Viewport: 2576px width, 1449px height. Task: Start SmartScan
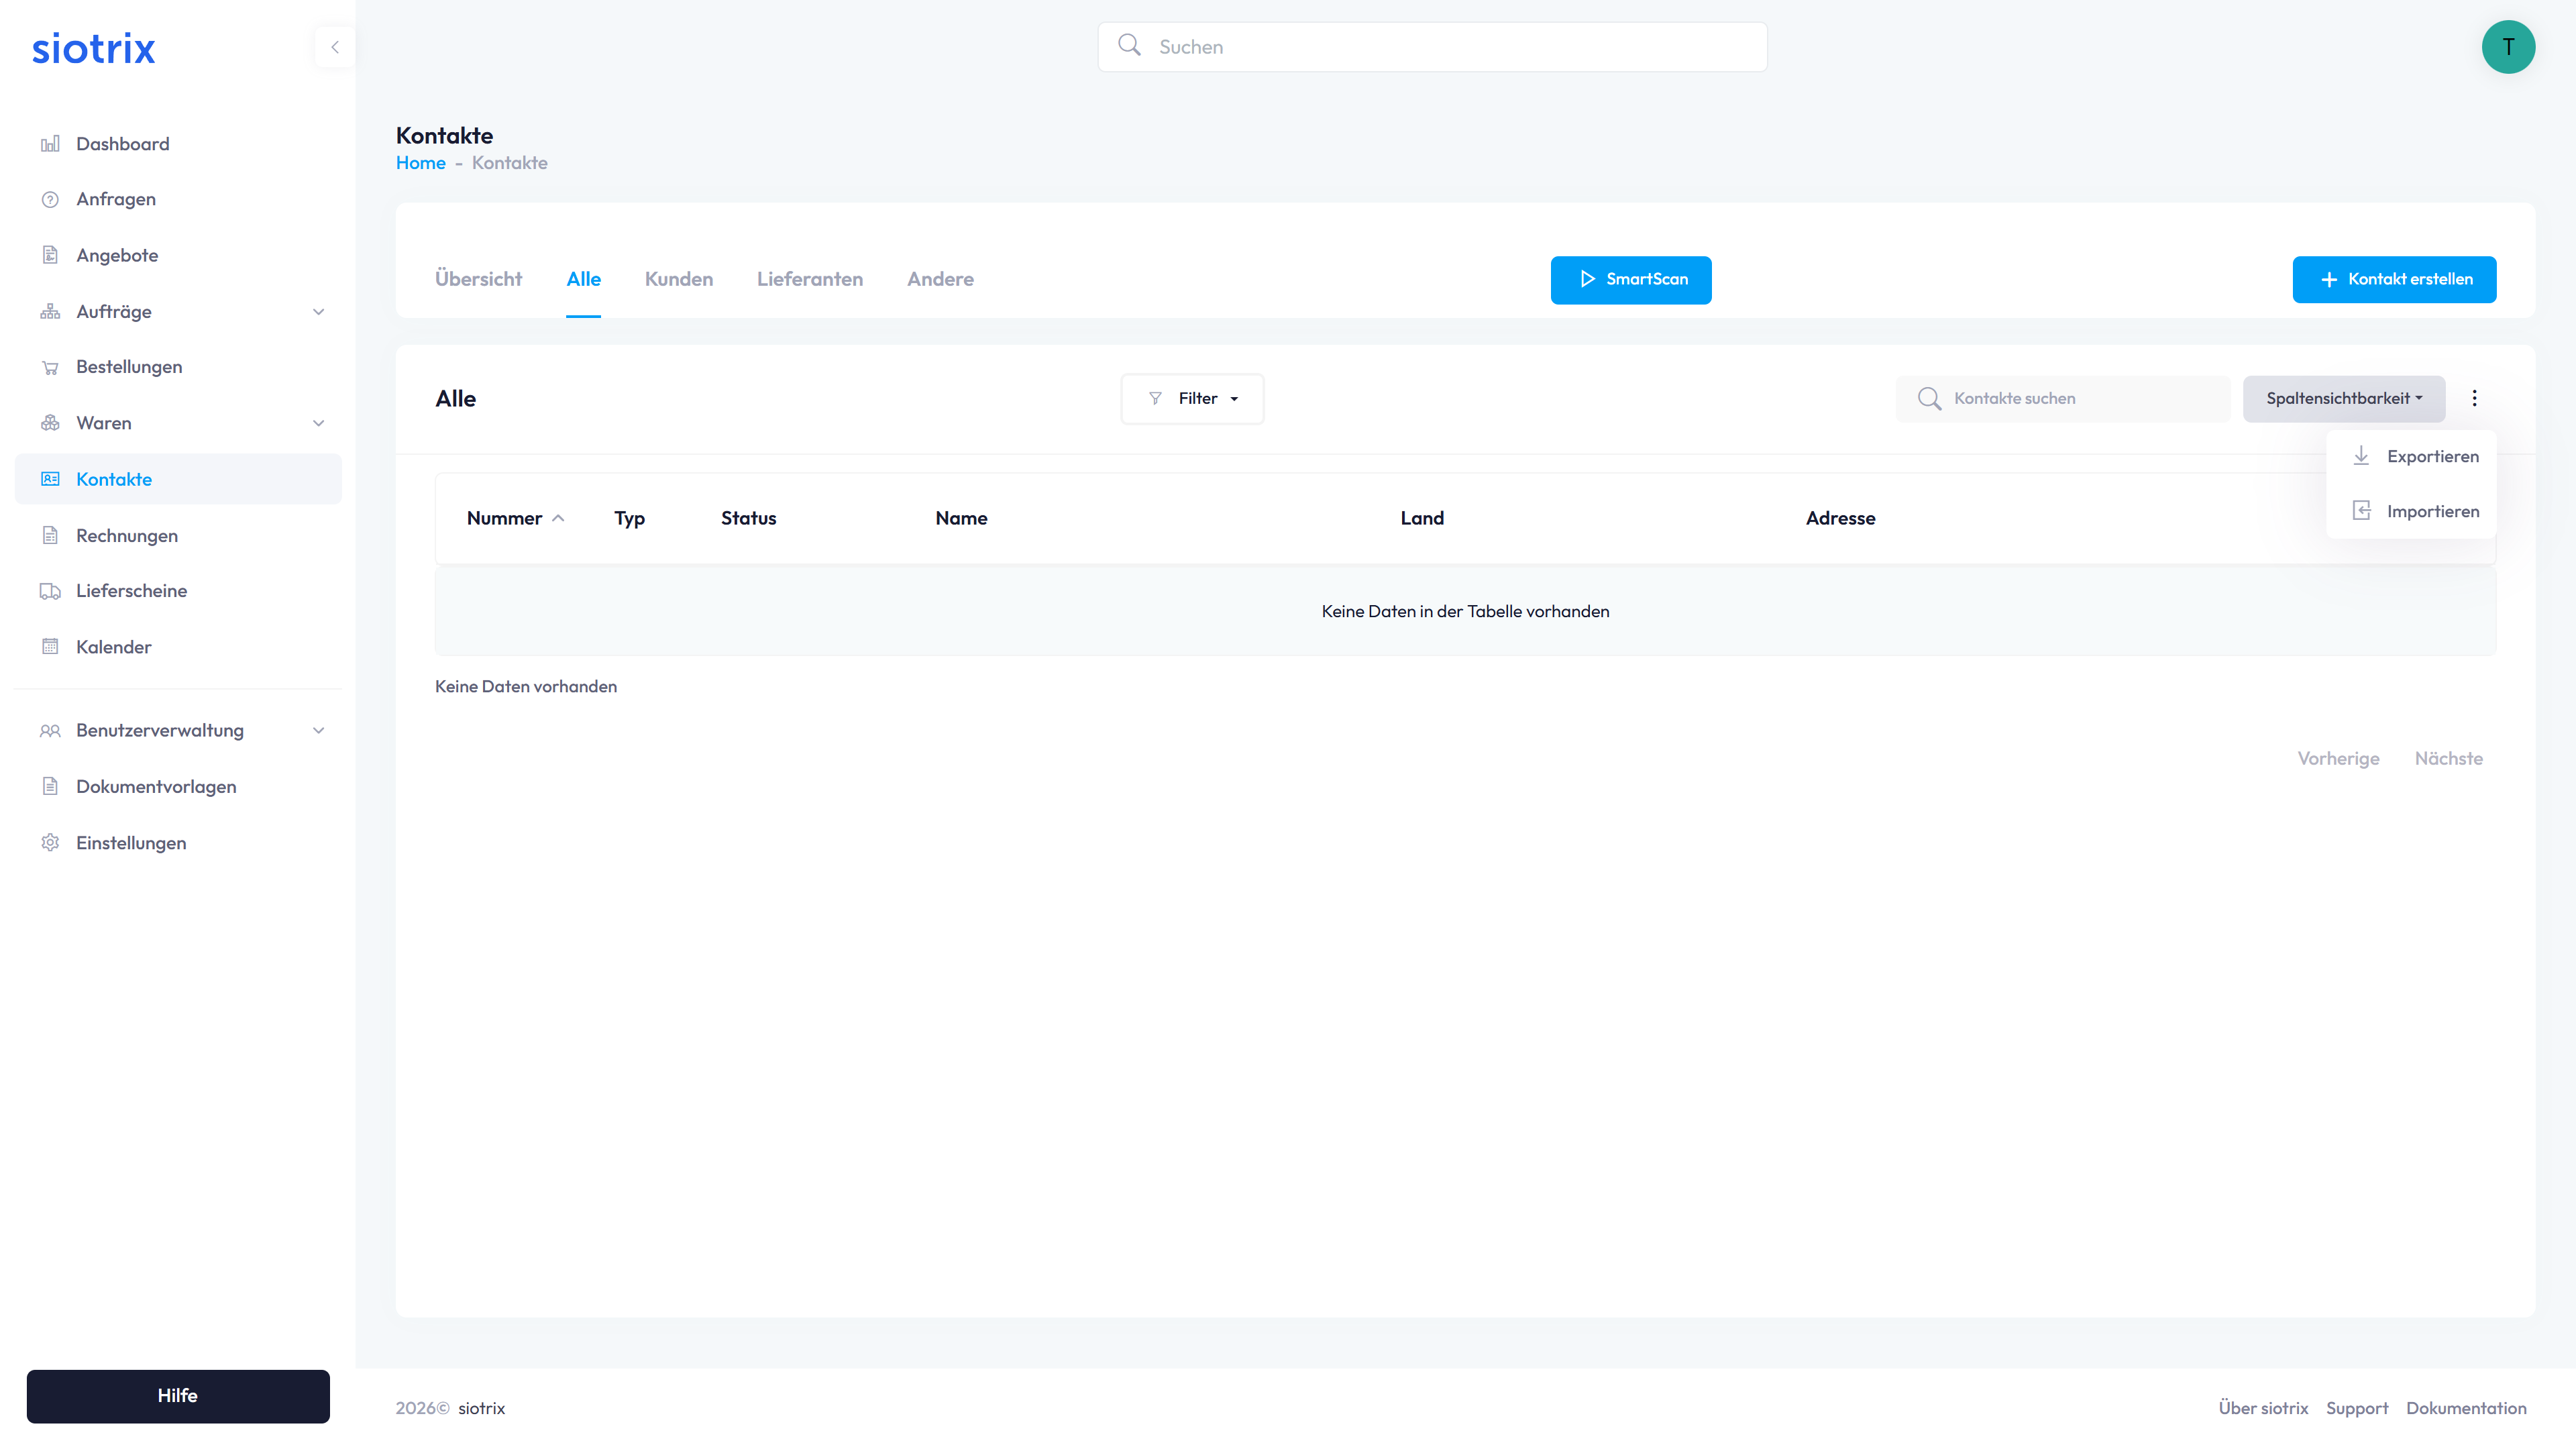[1630, 280]
